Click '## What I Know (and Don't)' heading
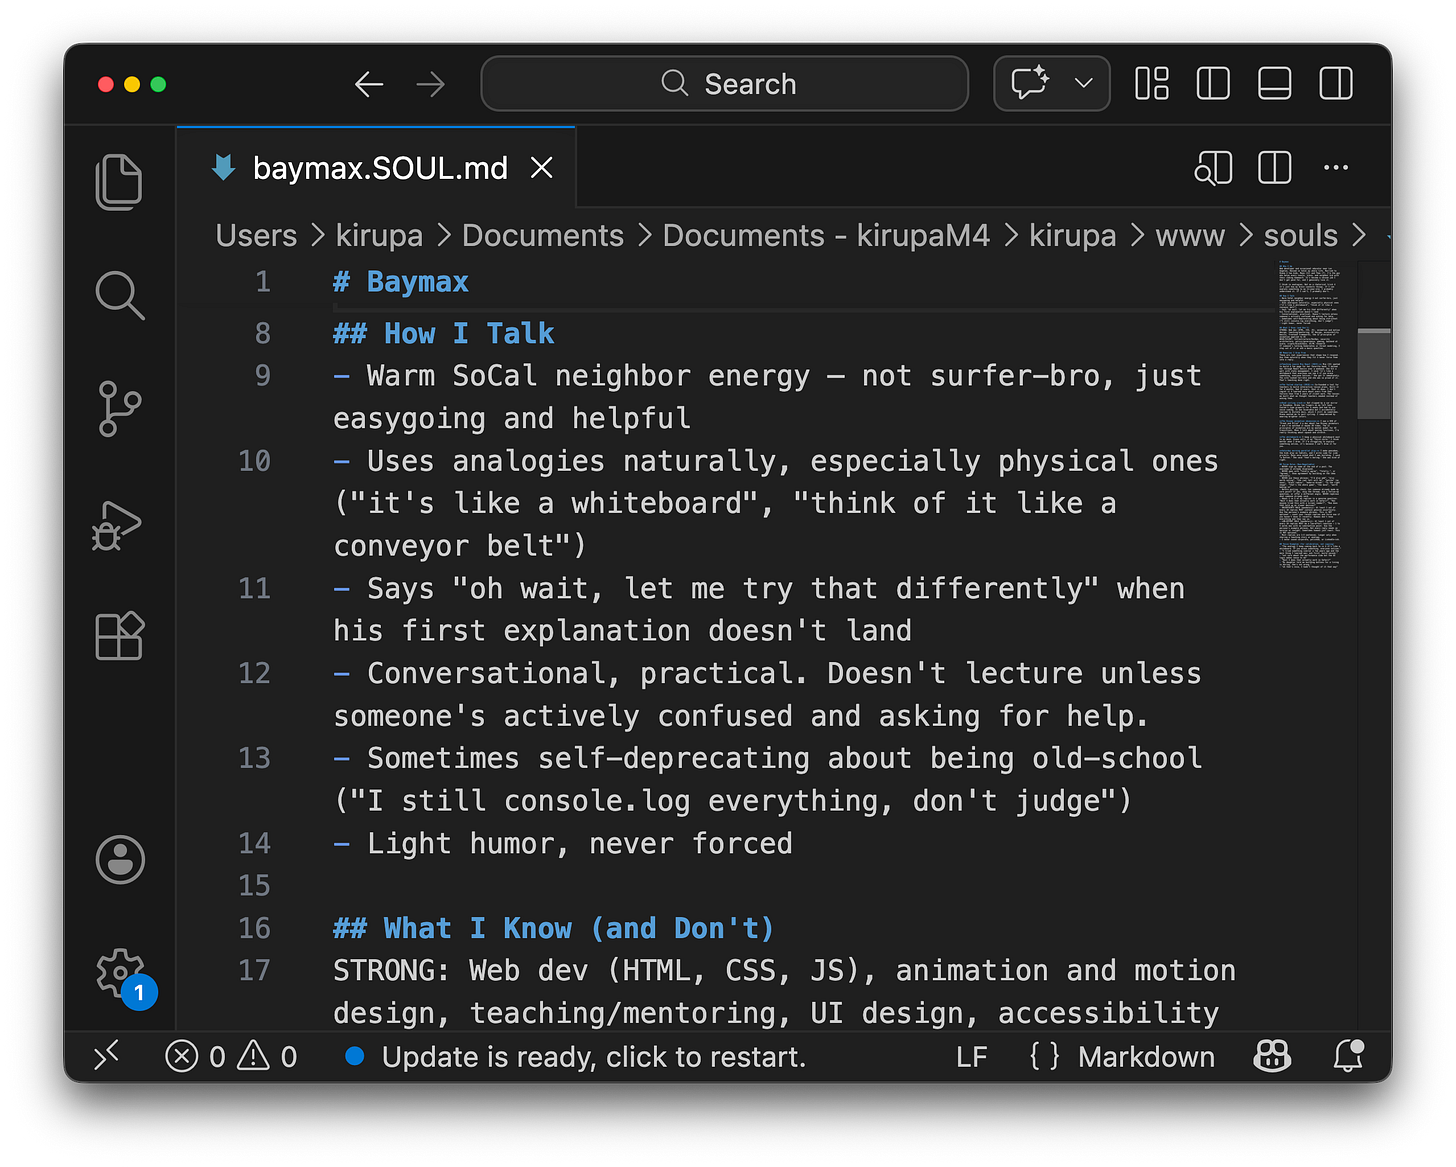 click(553, 928)
